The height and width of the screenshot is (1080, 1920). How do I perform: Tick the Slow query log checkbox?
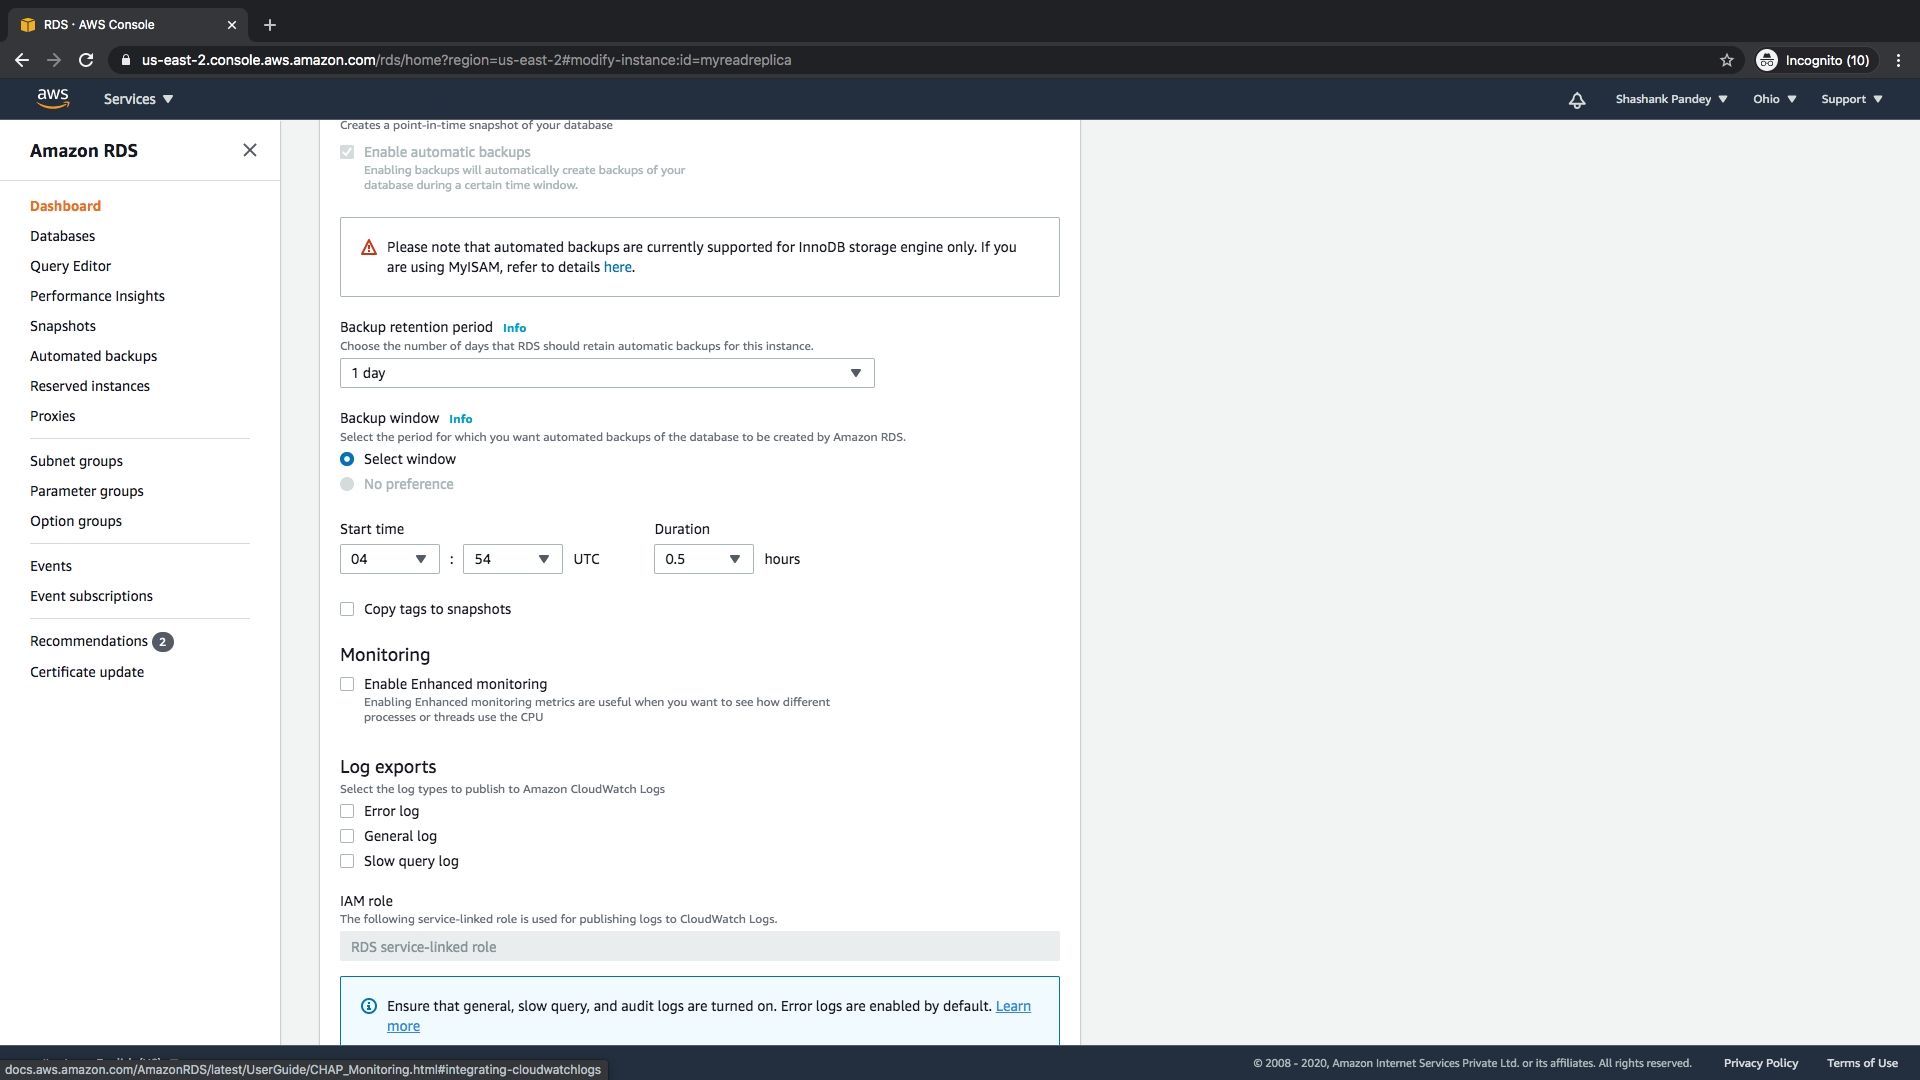tap(347, 861)
